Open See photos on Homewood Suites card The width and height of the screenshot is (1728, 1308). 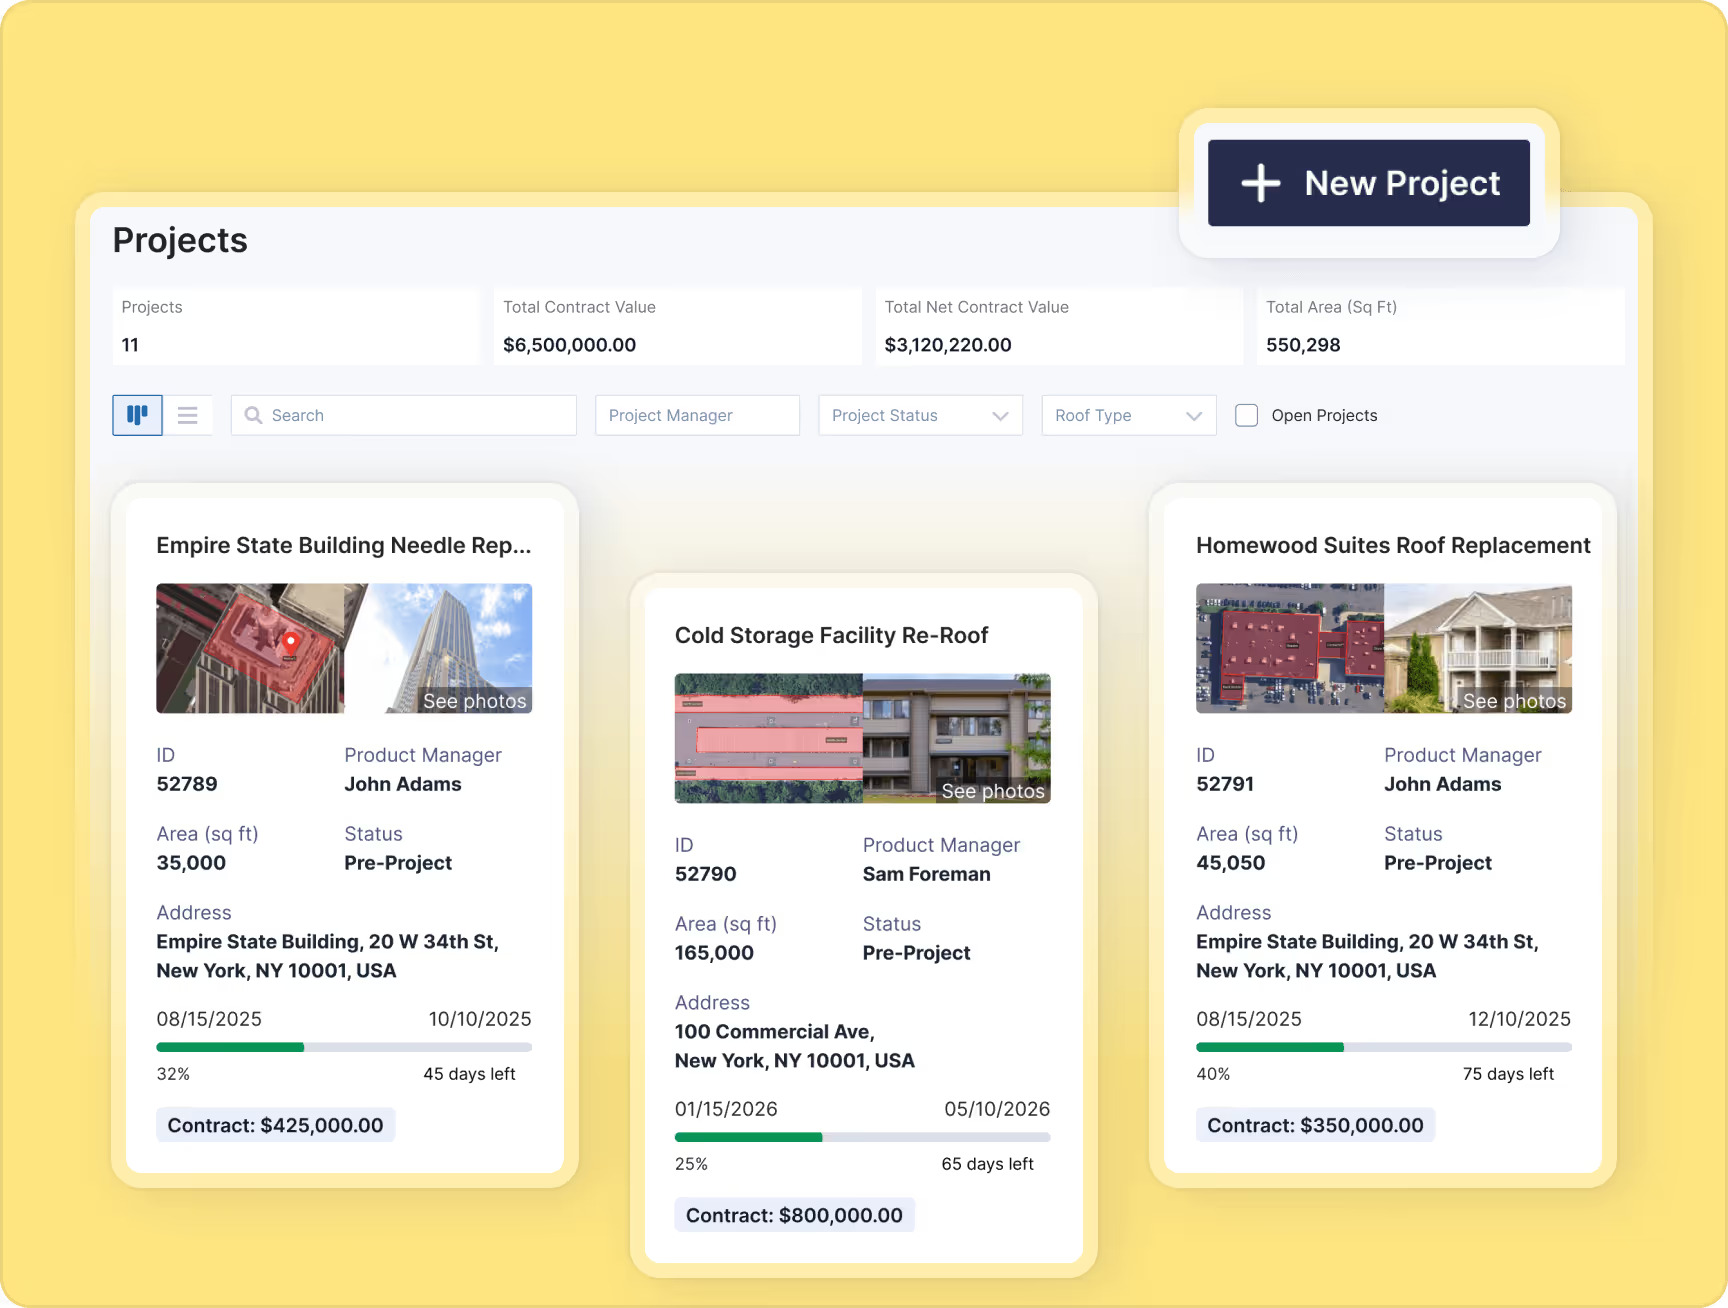1513,701
